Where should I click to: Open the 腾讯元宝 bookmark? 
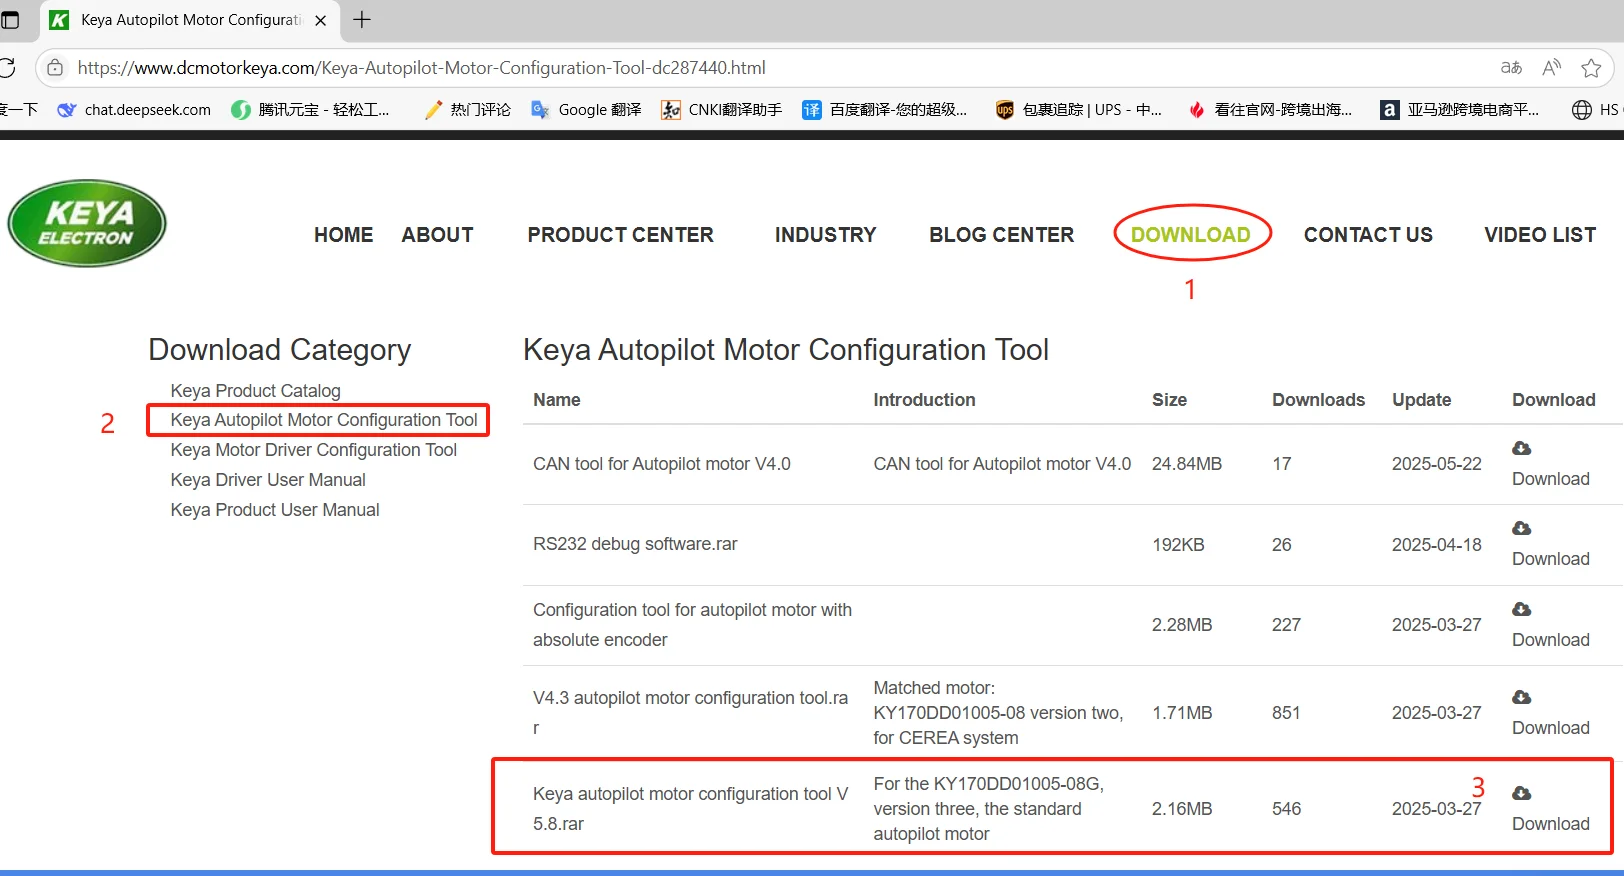tap(310, 110)
